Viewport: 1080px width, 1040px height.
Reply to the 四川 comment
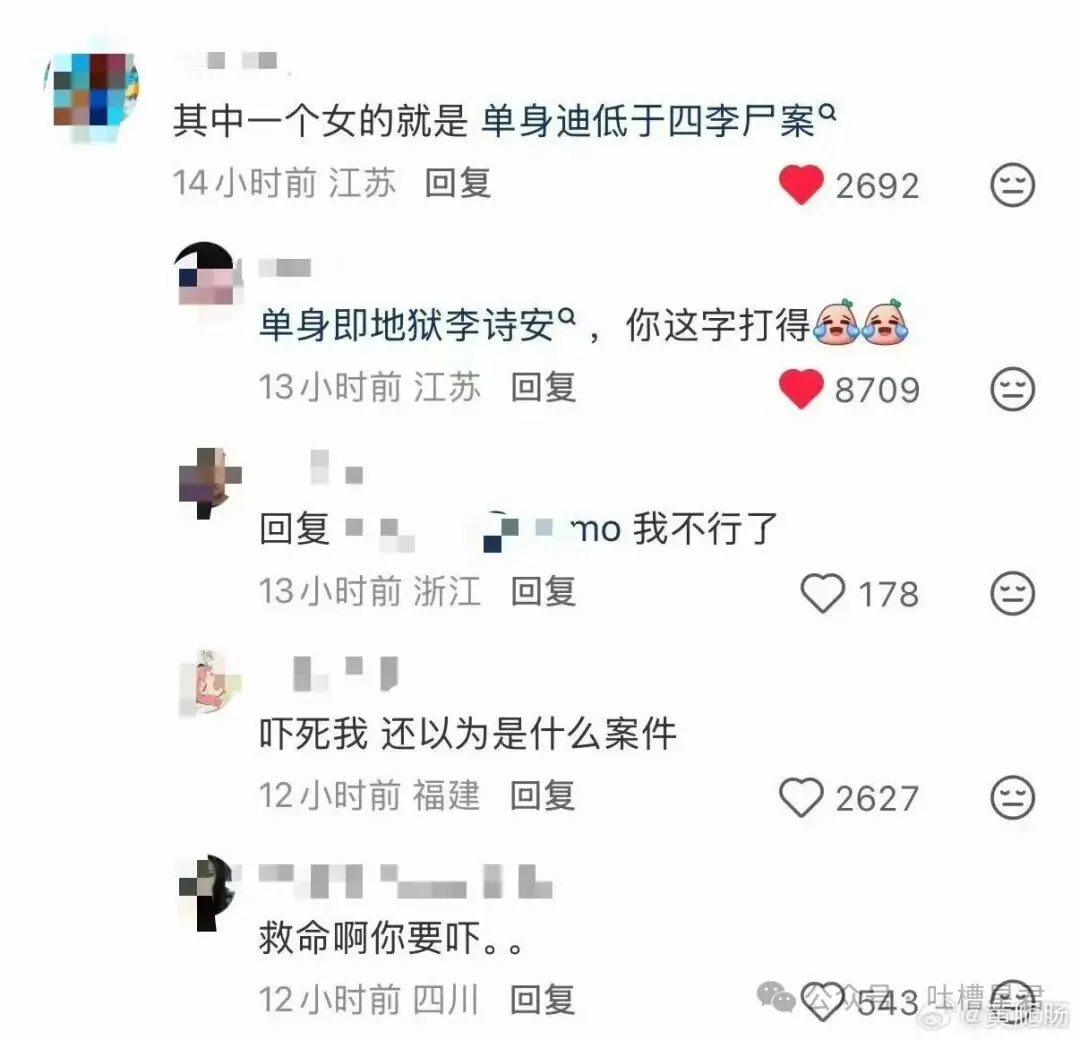(x=543, y=1000)
